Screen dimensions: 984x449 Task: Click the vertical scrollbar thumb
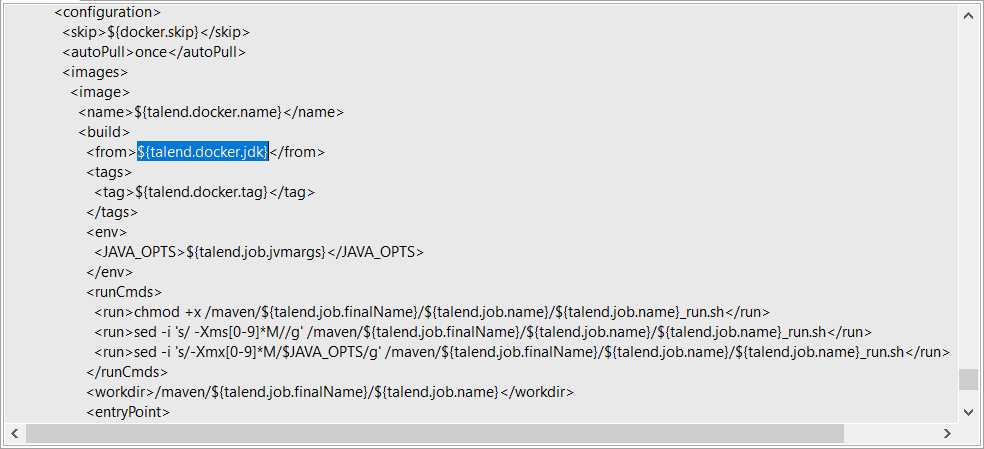(967, 381)
